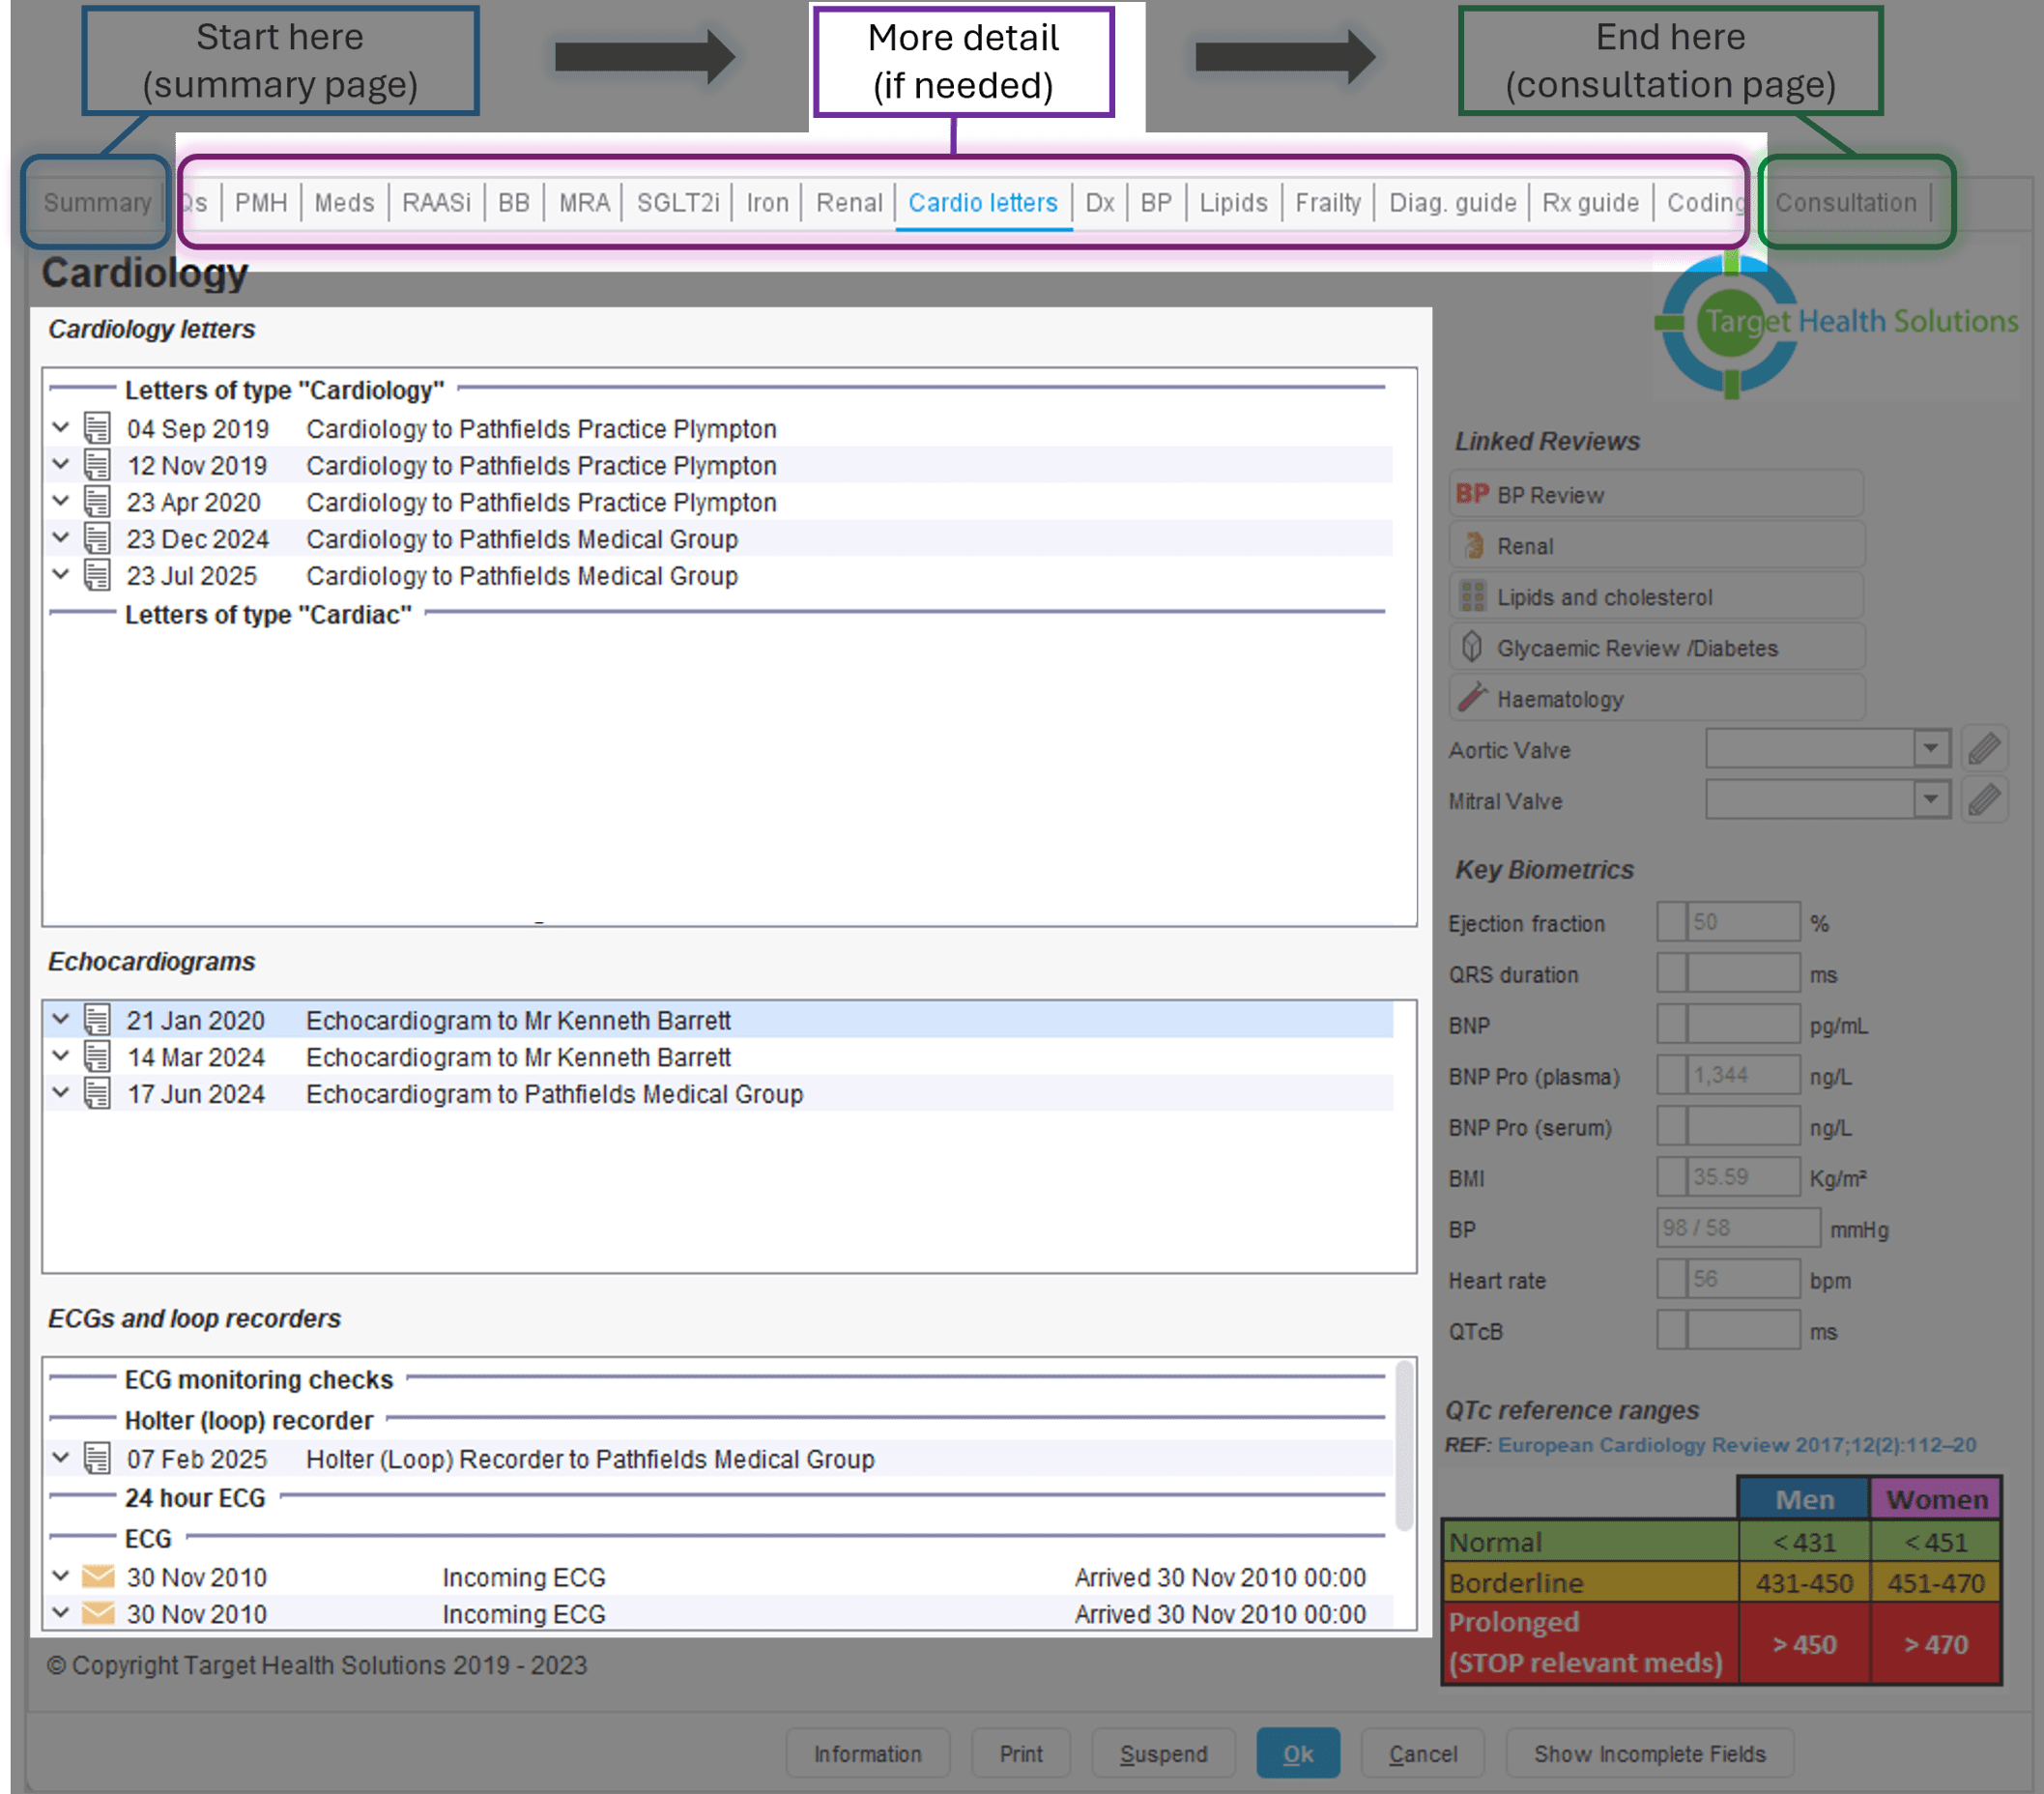Click document icon for 04 Sep 2019 letter
This screenshot has height=1794, width=2044.
coord(97,428)
